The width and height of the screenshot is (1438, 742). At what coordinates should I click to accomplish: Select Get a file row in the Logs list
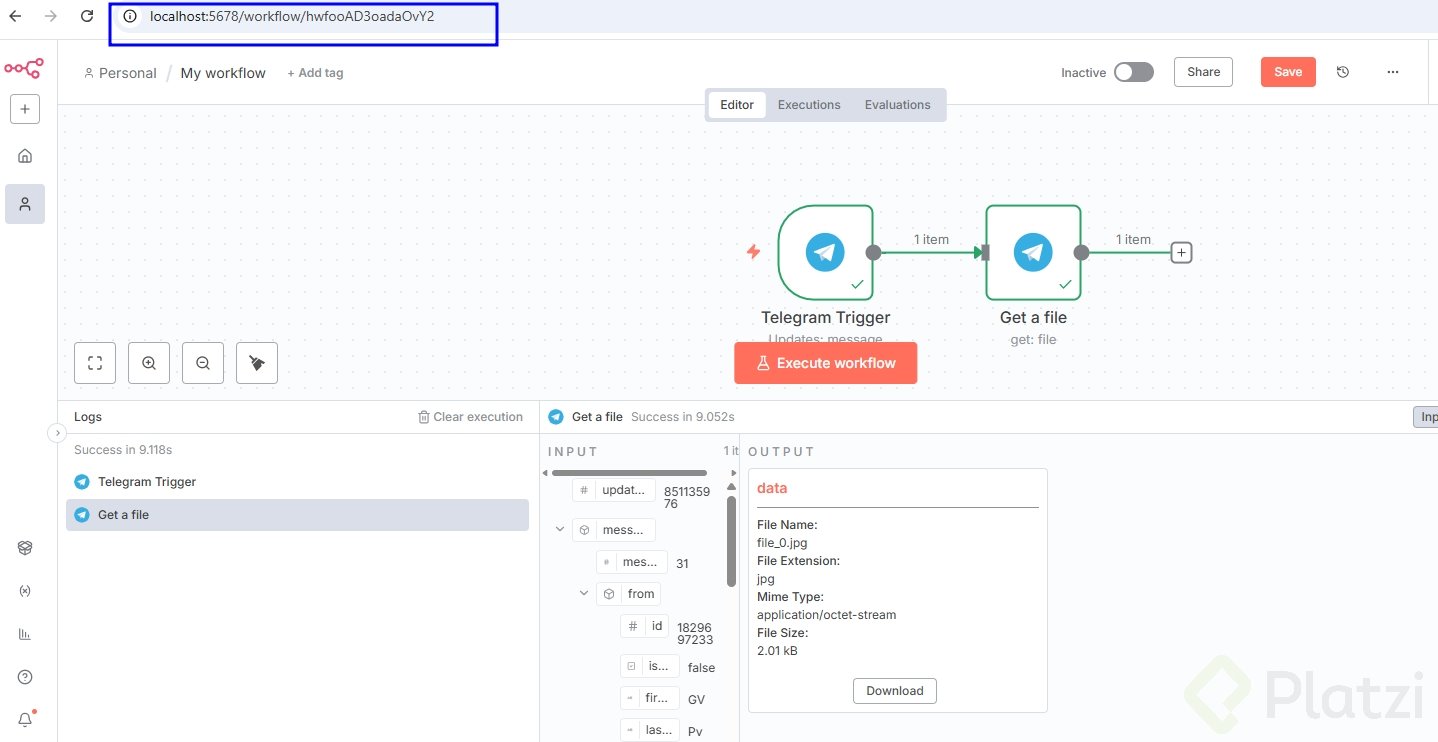[x=297, y=515]
